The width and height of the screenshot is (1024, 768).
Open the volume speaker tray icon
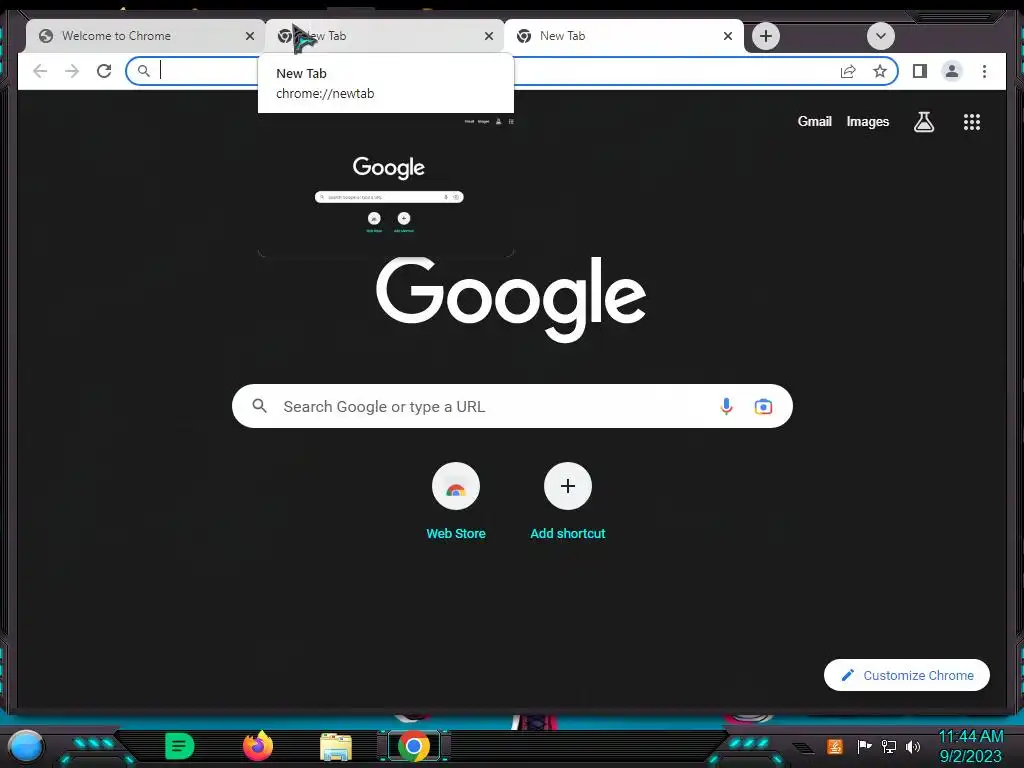coord(912,746)
